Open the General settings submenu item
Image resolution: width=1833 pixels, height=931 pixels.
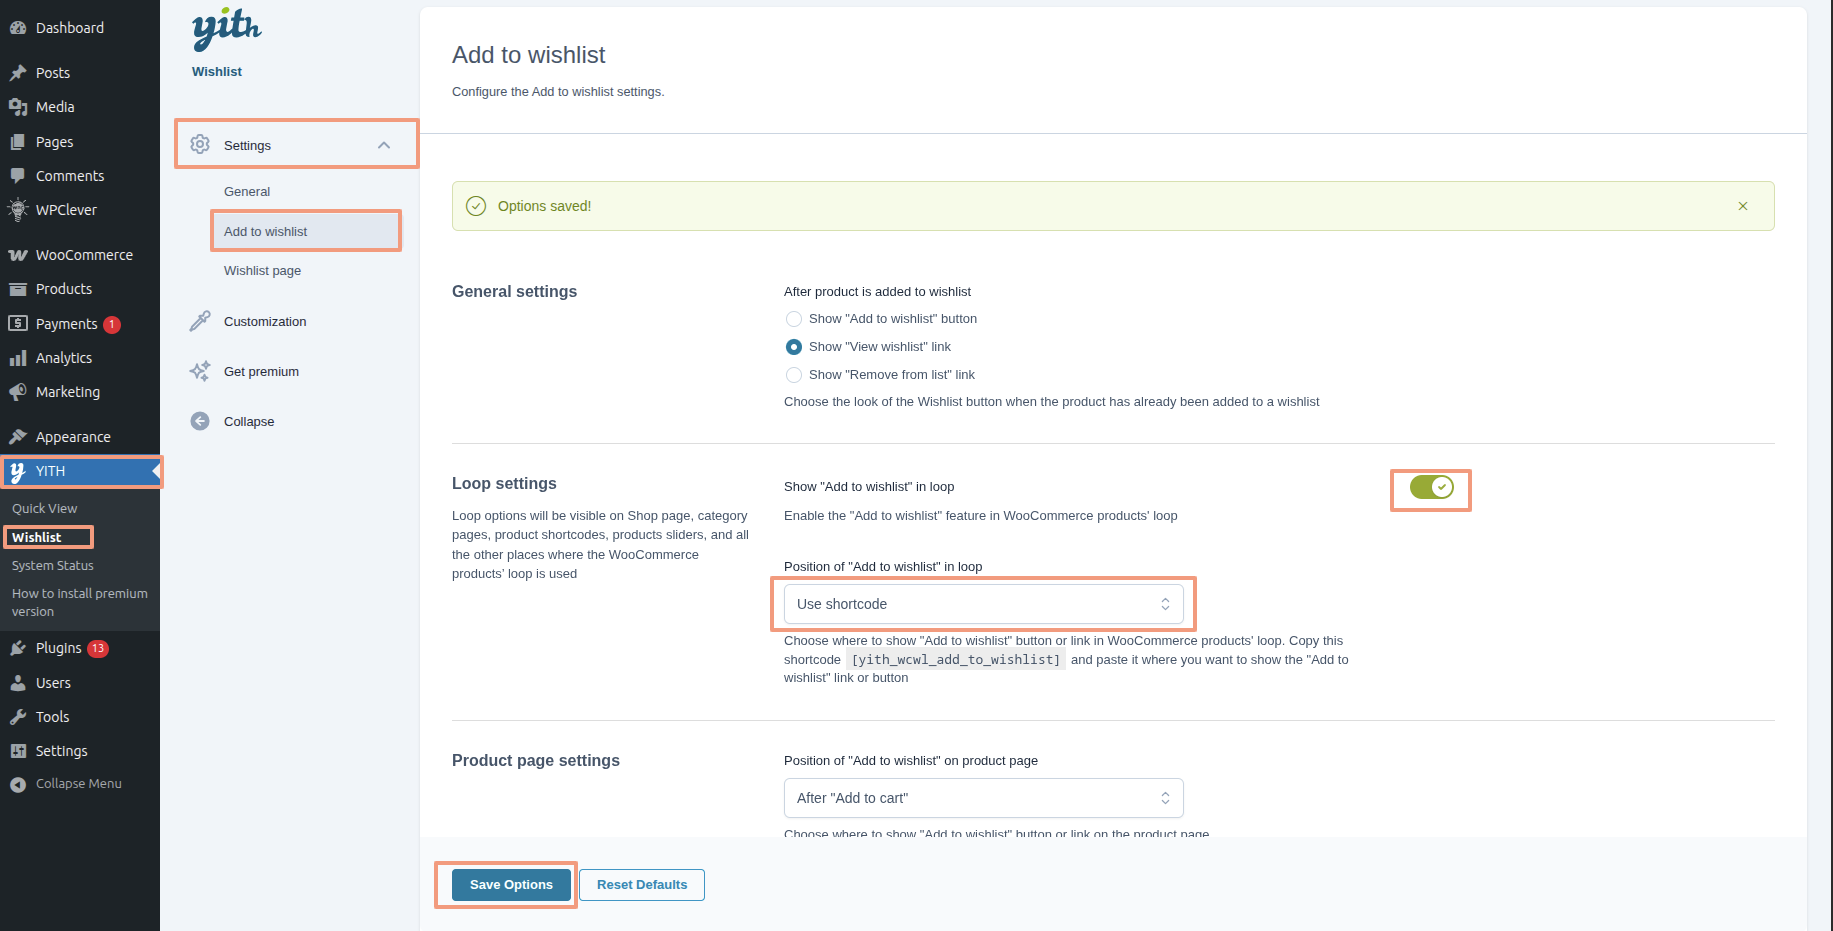pyautogui.click(x=247, y=192)
